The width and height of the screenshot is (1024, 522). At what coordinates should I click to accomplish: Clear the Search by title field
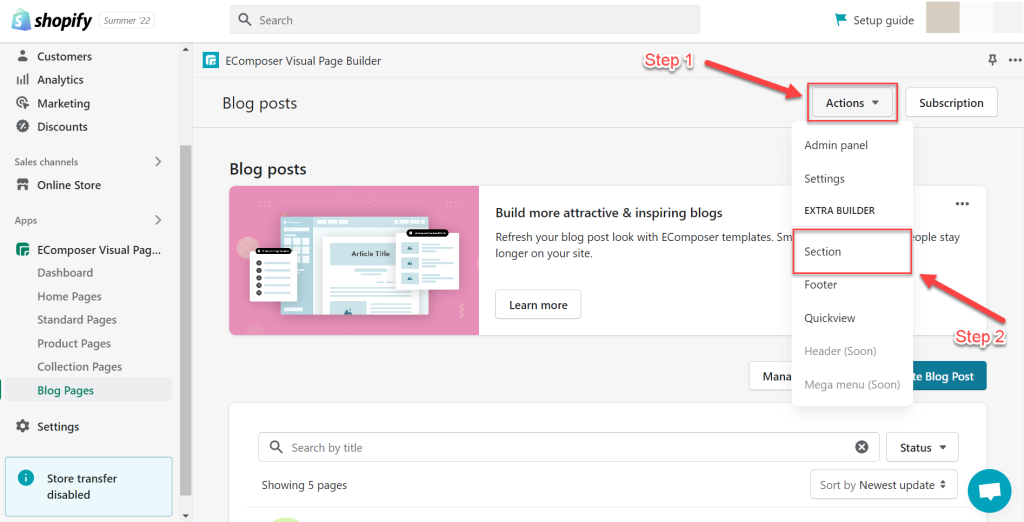click(x=862, y=447)
